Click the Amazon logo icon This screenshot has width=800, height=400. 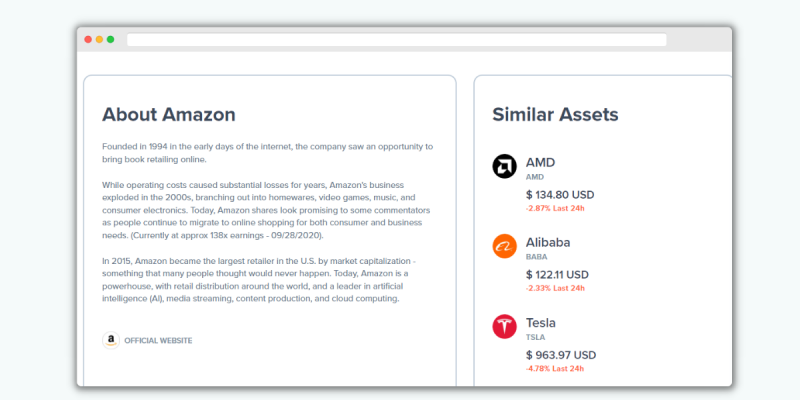[111, 340]
